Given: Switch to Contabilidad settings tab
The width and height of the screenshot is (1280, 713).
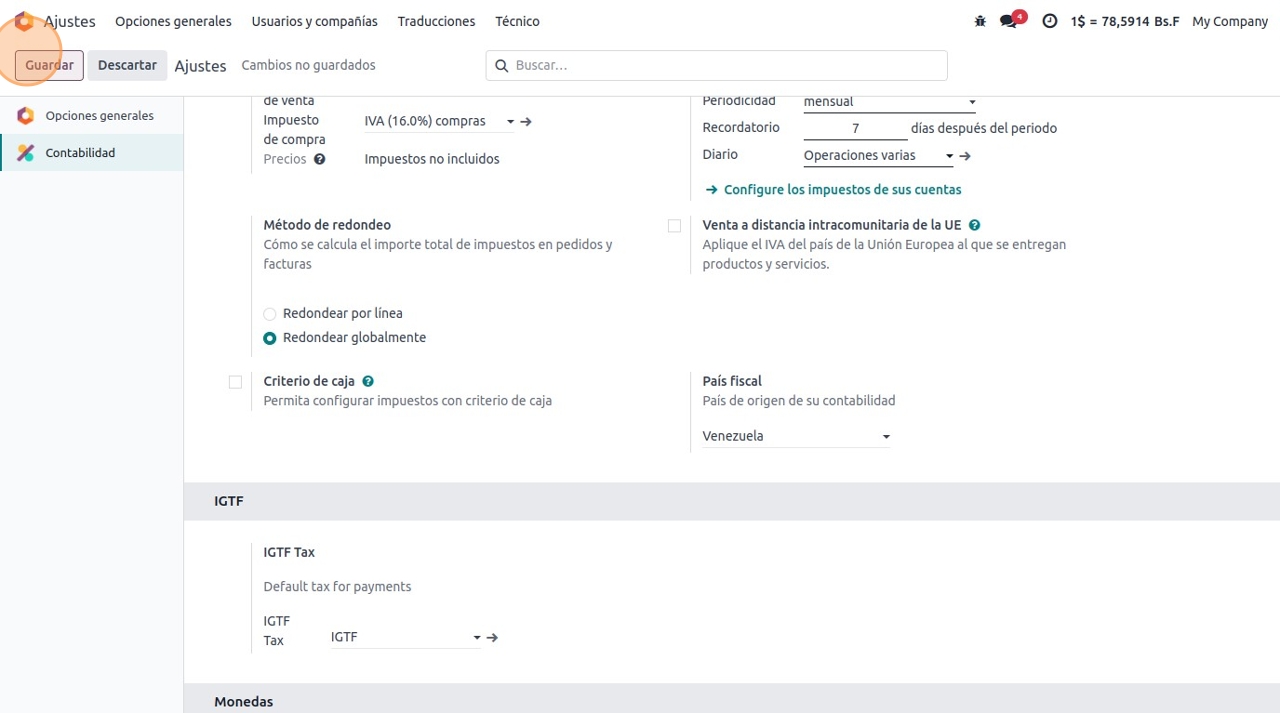Looking at the screenshot, I should (92, 153).
